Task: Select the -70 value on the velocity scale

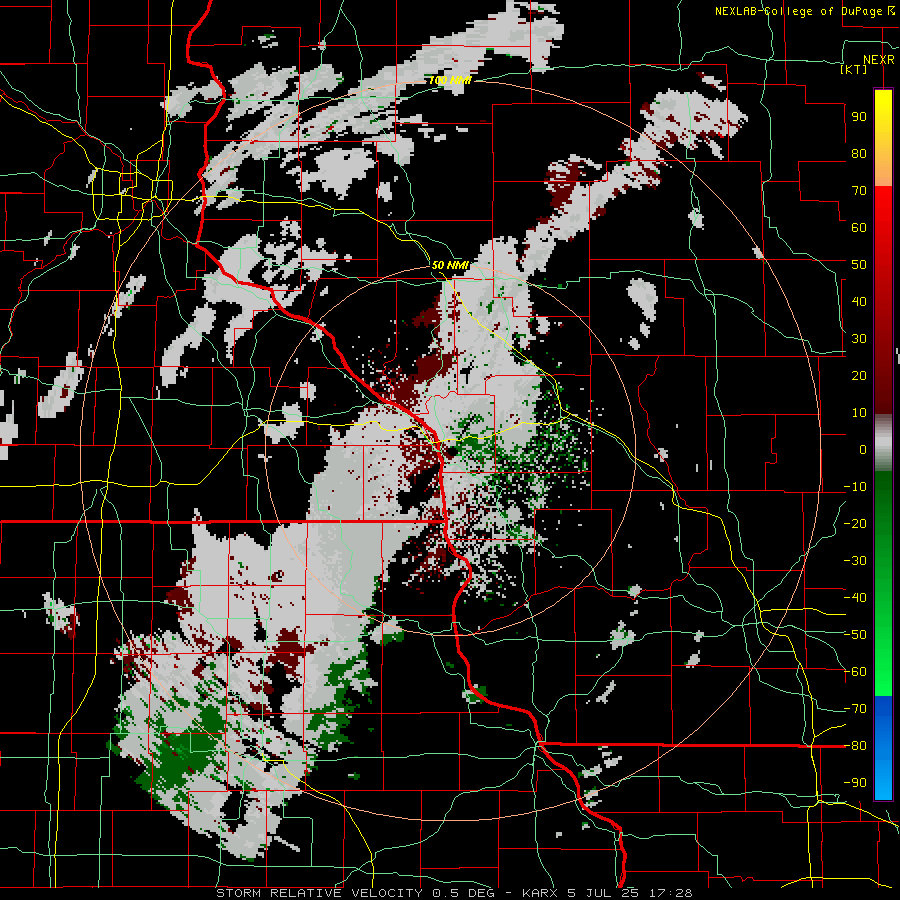Action: tap(855, 709)
